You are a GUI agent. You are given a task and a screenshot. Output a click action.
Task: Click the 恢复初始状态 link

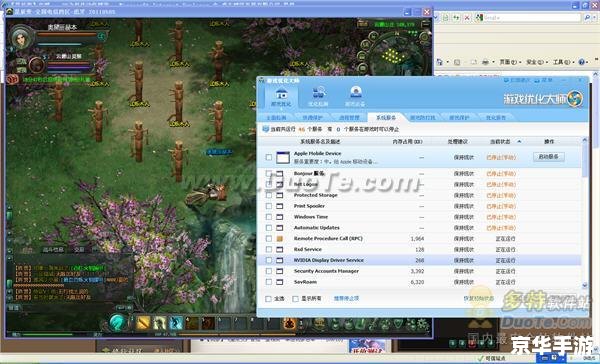[x=478, y=299]
